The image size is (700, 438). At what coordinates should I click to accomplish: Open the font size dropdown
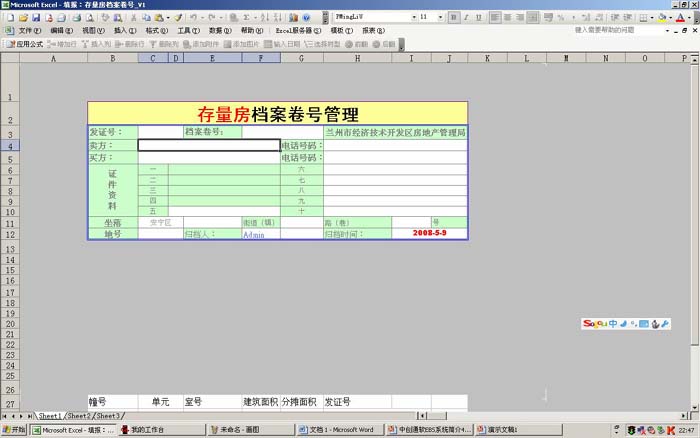coord(439,18)
